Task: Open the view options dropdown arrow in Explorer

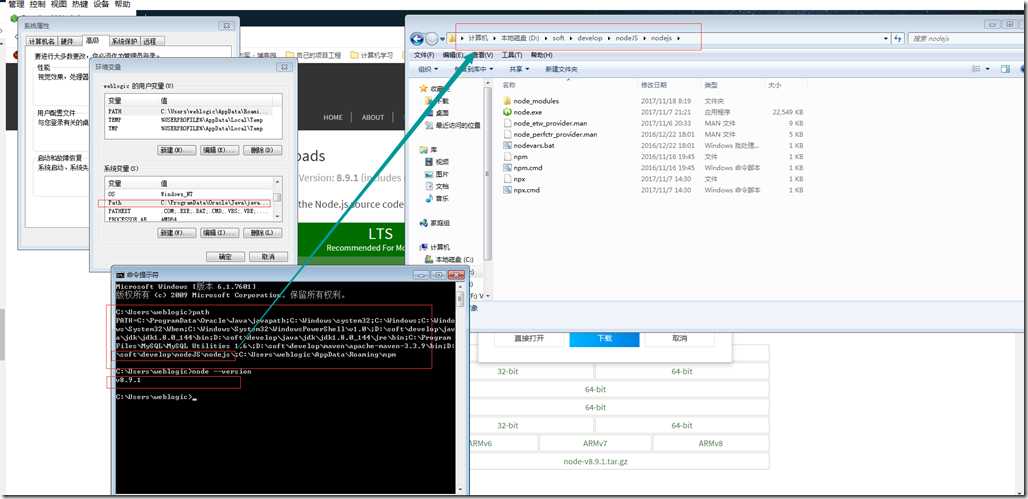Action: tap(987, 69)
